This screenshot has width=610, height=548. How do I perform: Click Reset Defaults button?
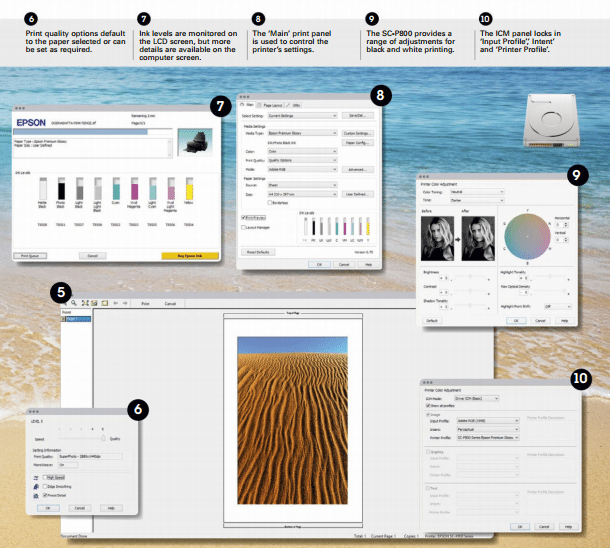(x=258, y=252)
